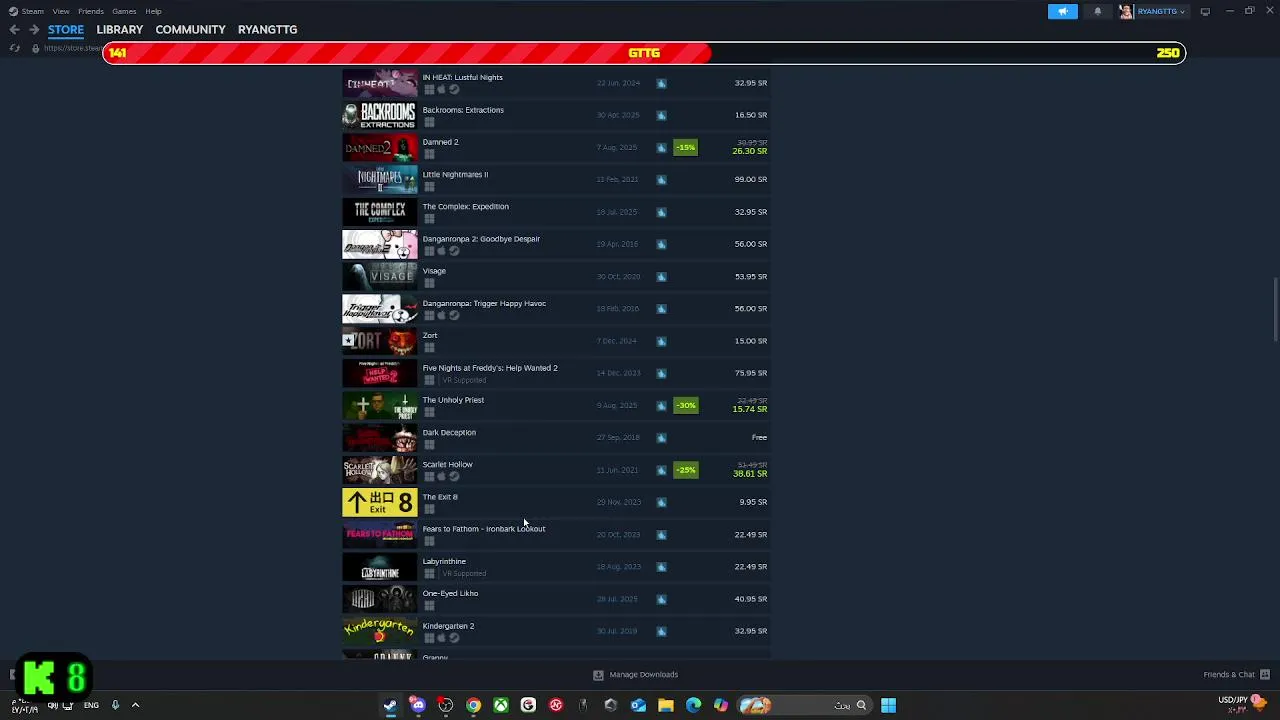Click the 99.00 SR price
This screenshot has height=720, width=1280.
(751, 179)
